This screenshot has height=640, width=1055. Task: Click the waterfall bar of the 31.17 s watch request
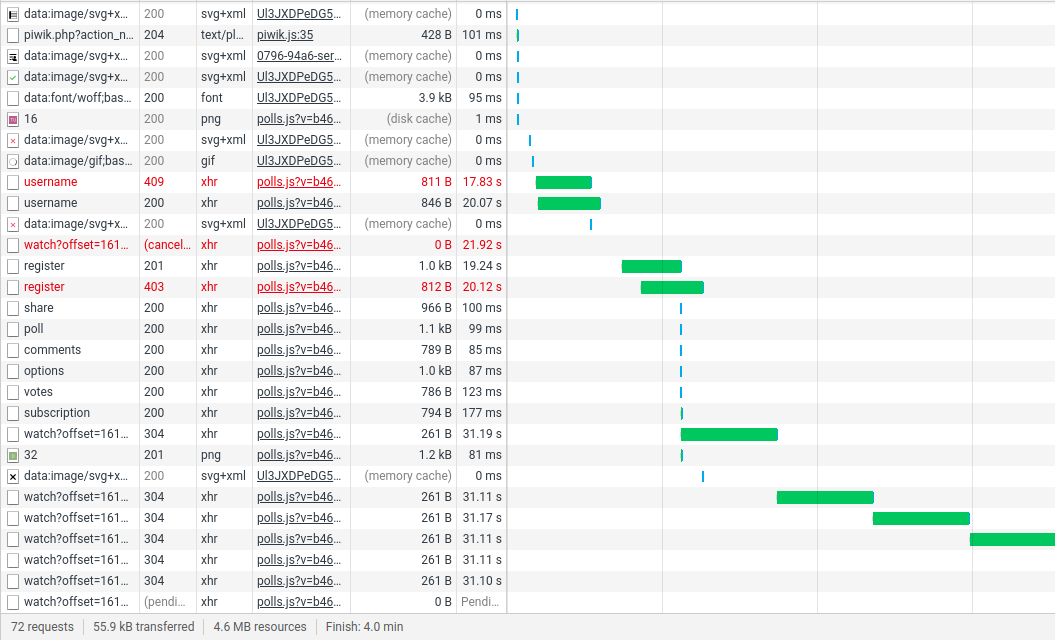click(x=921, y=518)
